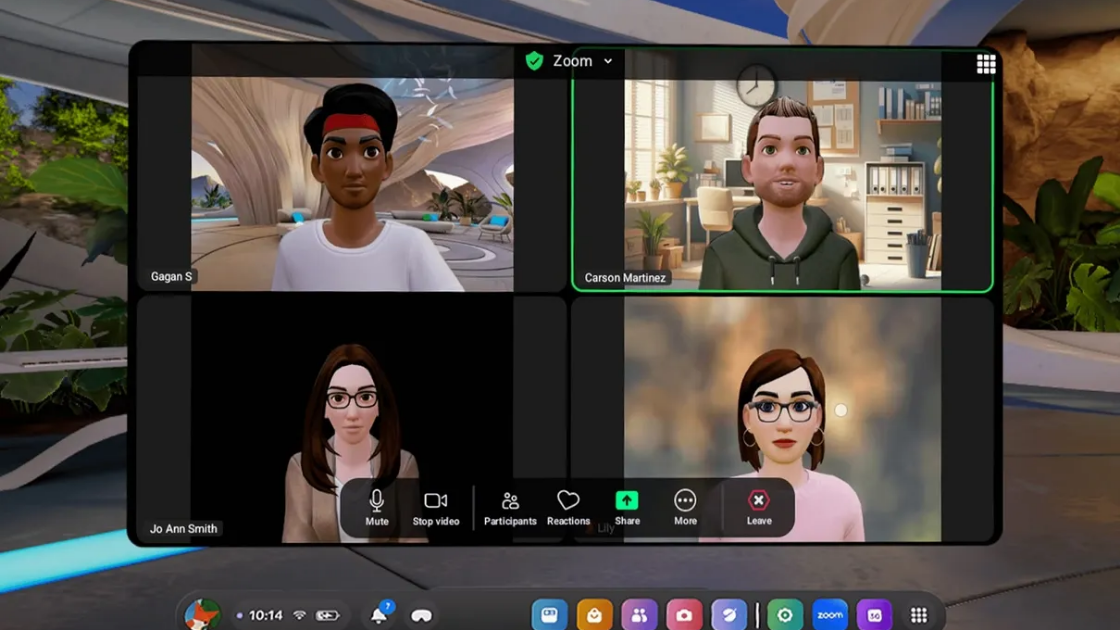
Task: Open the app library grid in dock
Action: pos(919,615)
